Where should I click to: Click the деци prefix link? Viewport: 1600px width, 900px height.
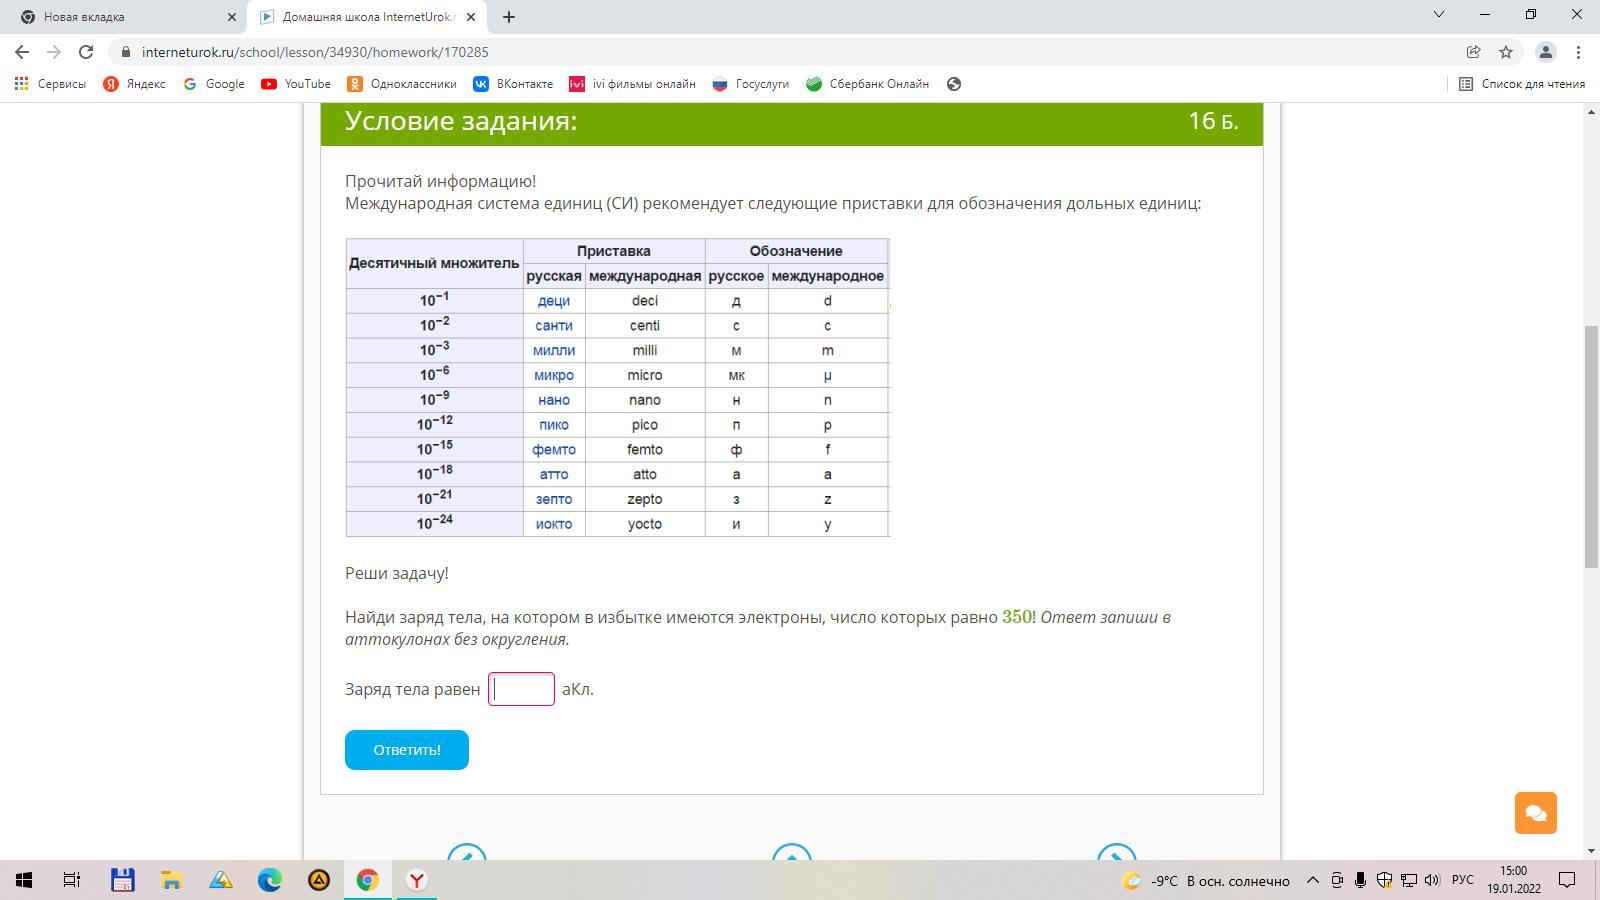[553, 301]
